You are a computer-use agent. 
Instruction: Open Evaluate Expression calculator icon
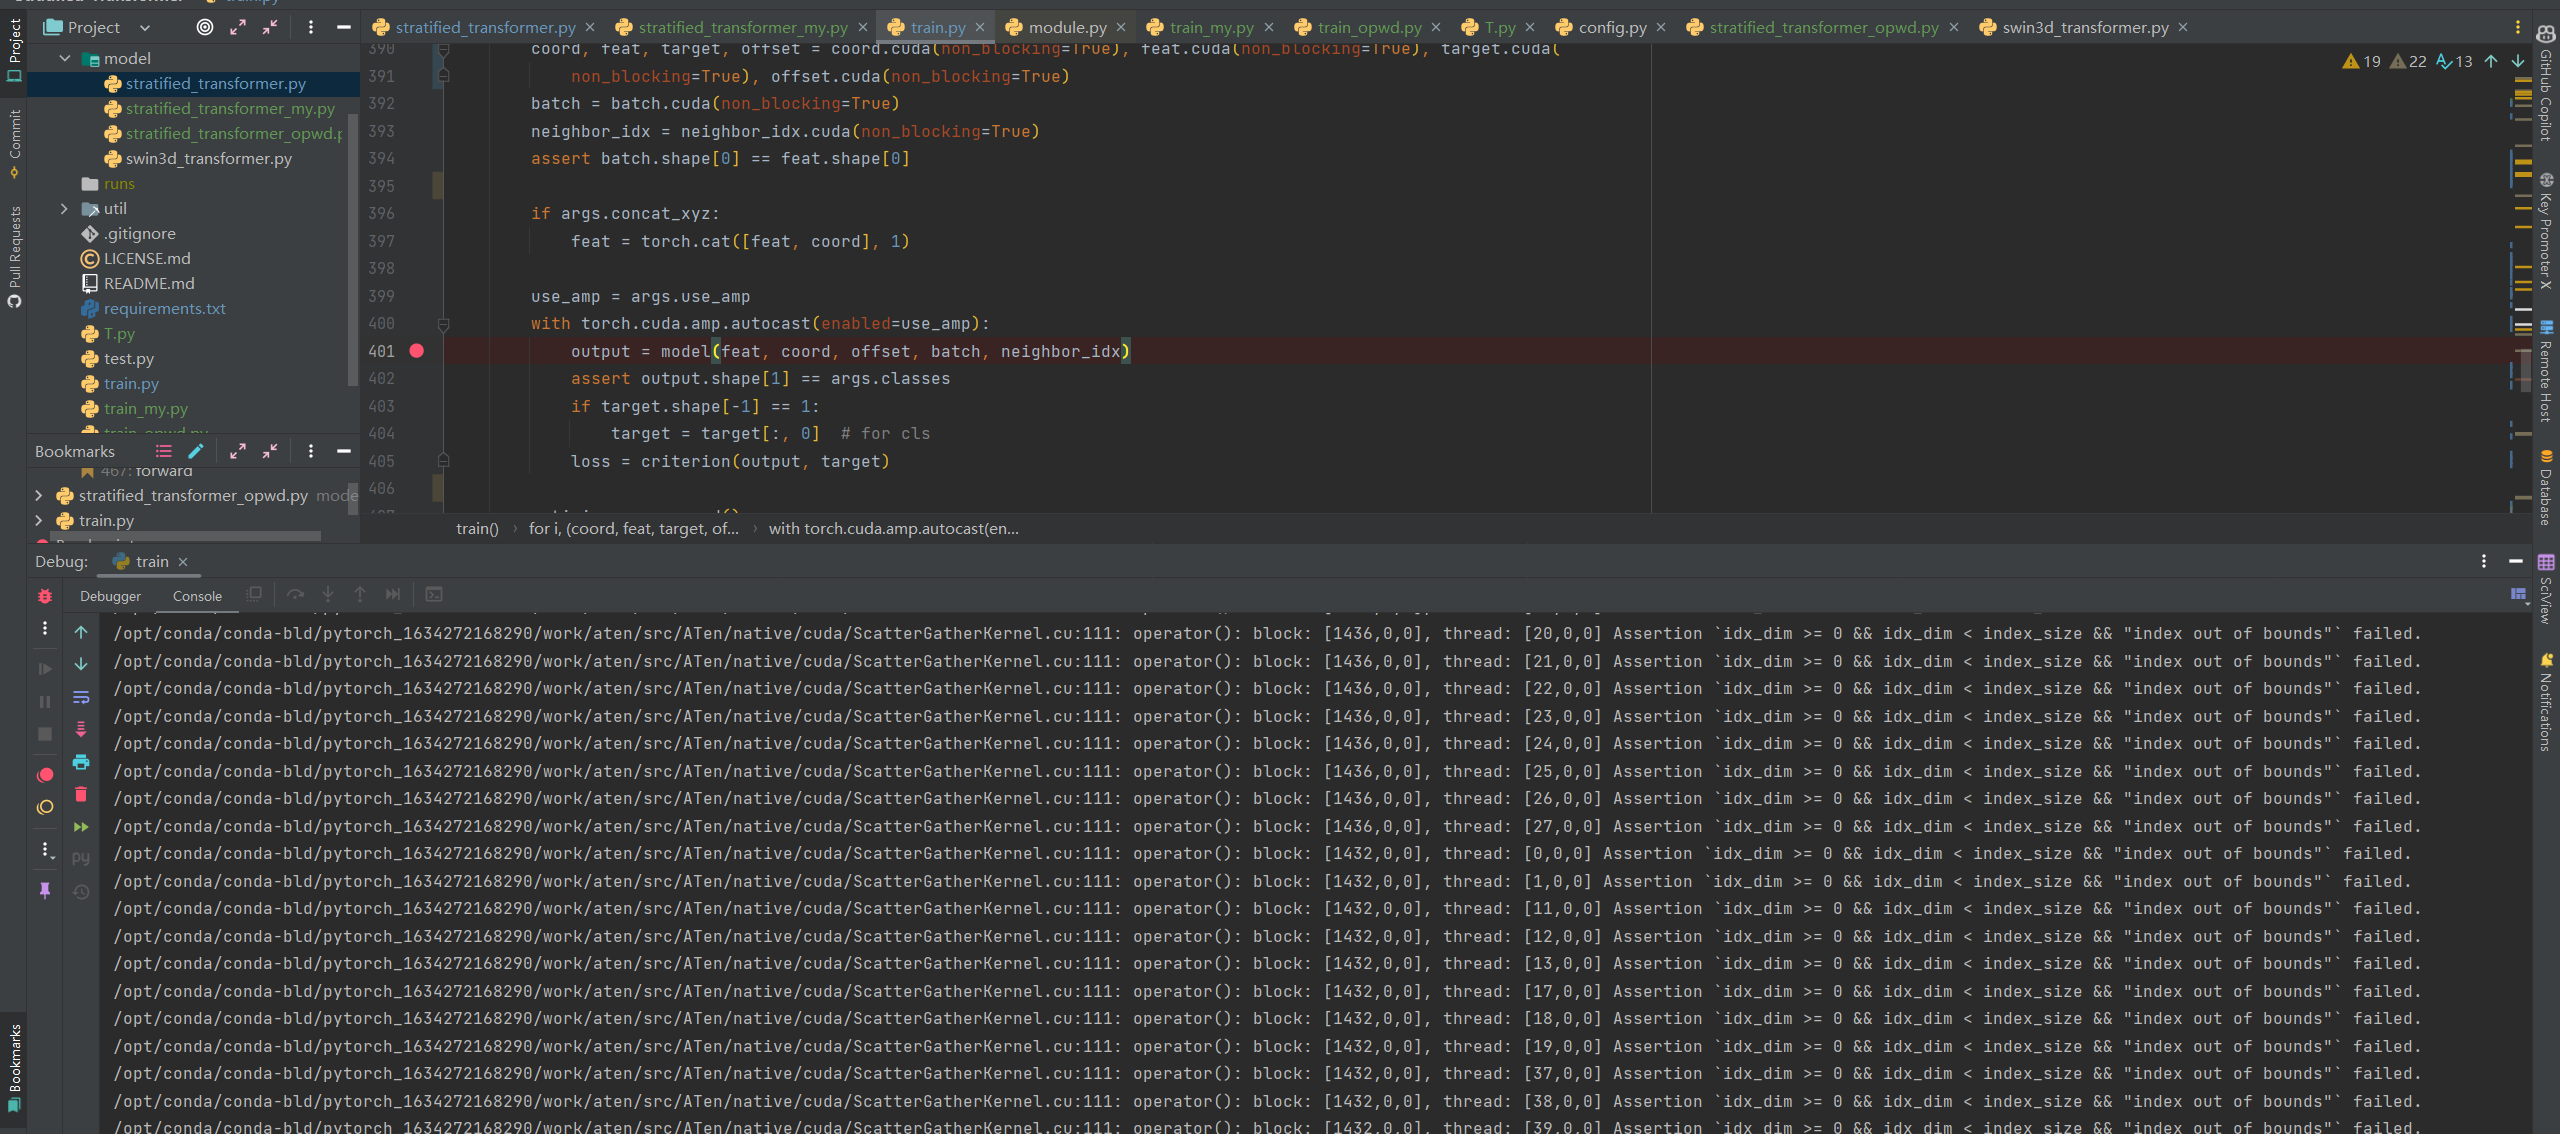tap(434, 595)
